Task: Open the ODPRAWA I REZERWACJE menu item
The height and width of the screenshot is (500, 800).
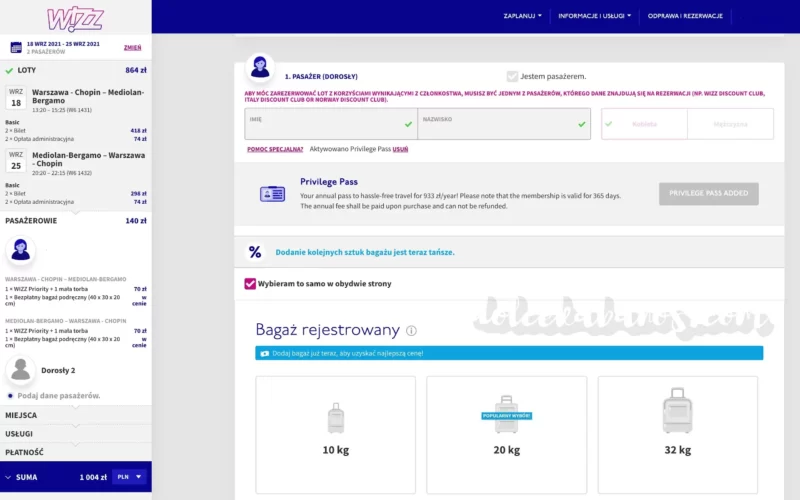Action: pos(685,16)
